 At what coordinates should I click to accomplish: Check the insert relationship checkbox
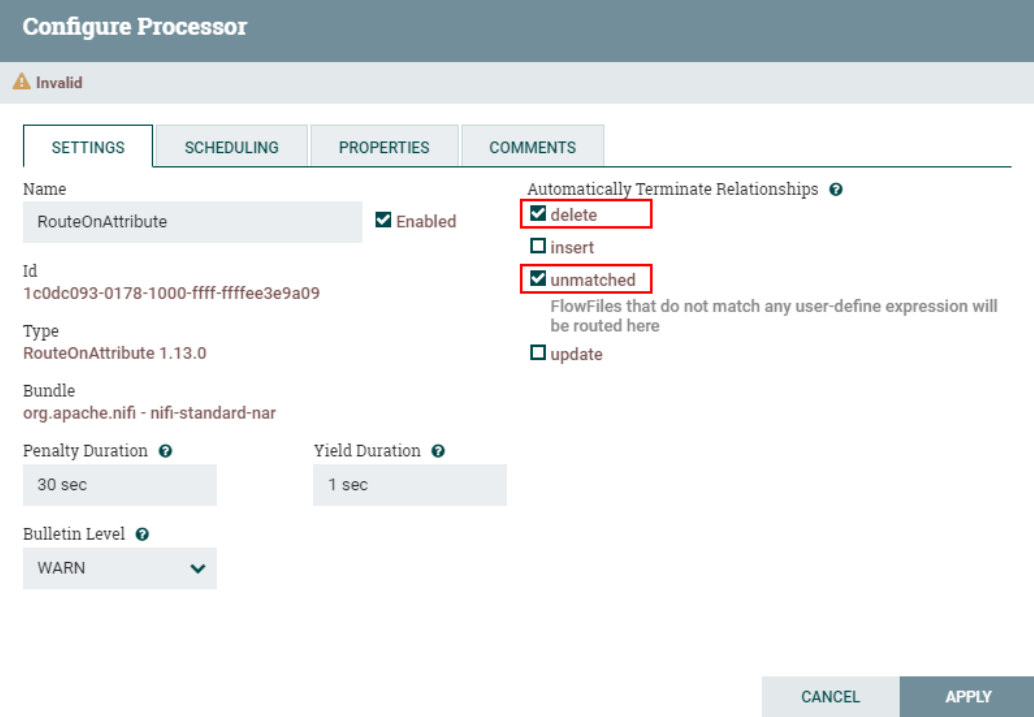(538, 245)
